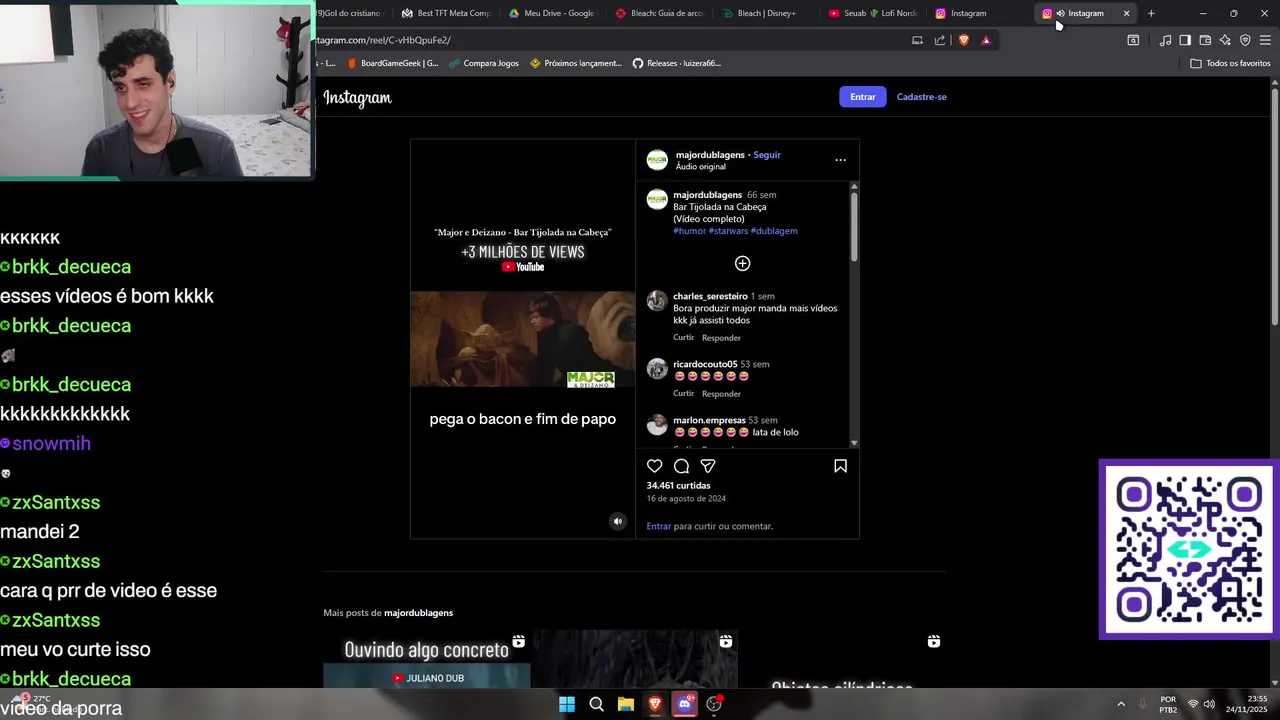Click the #humor hashtag link

[690, 231]
